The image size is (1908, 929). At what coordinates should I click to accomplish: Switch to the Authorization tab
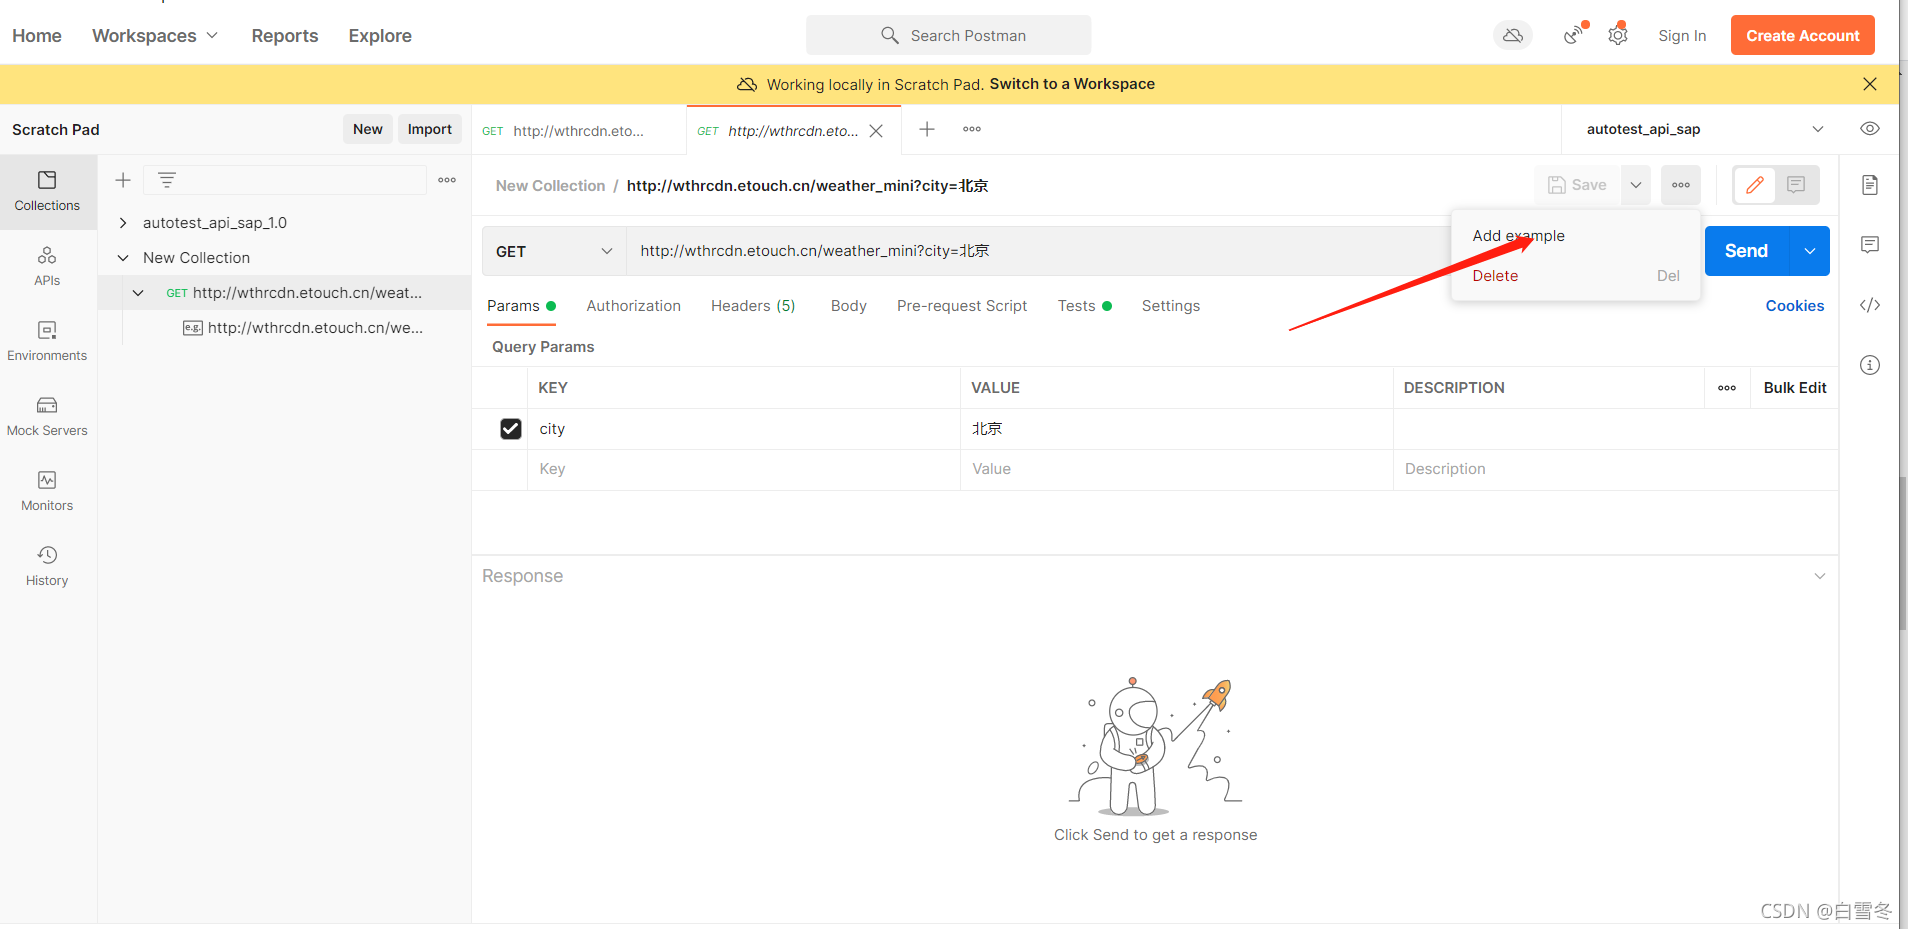pos(633,306)
